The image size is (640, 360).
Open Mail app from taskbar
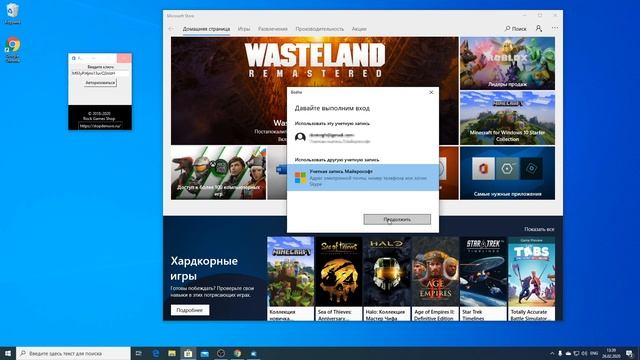point(204,353)
